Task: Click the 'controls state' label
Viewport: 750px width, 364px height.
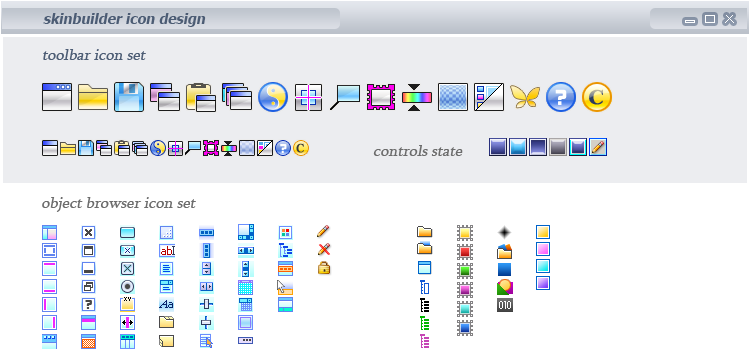Action: coord(418,151)
